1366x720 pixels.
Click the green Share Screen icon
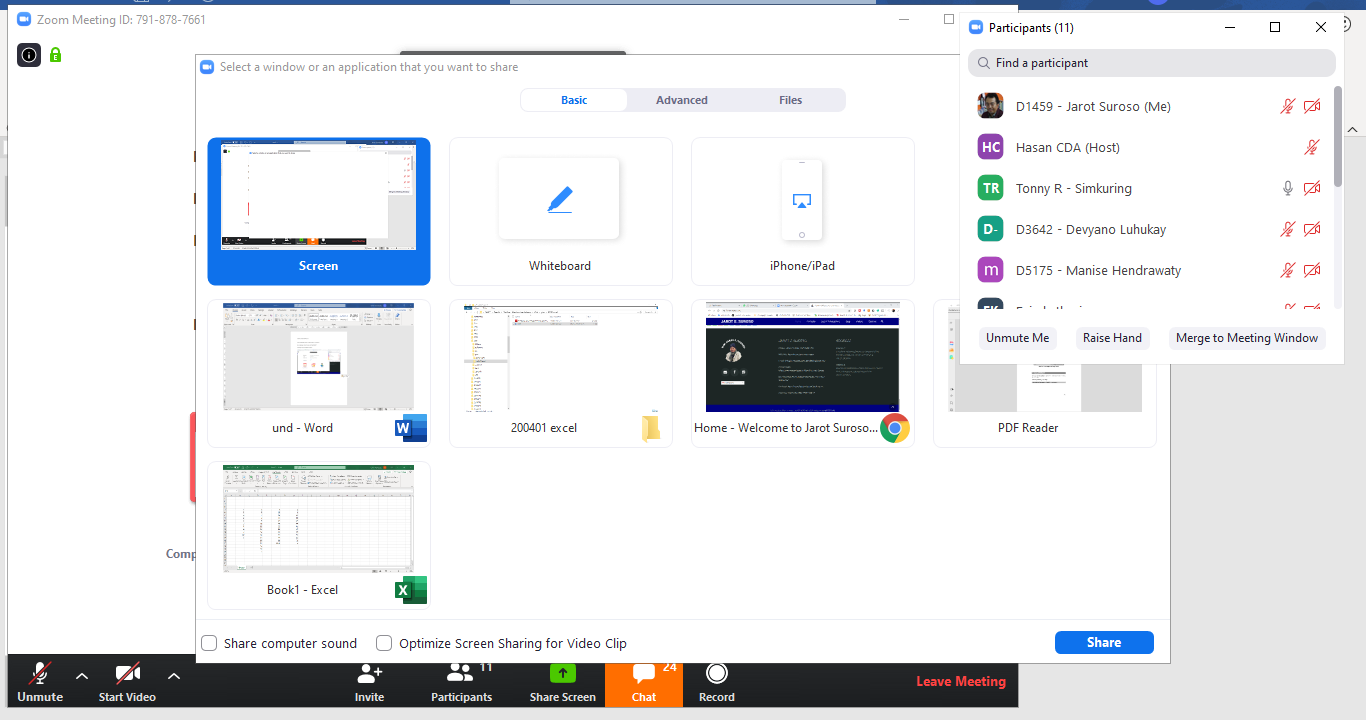562,673
